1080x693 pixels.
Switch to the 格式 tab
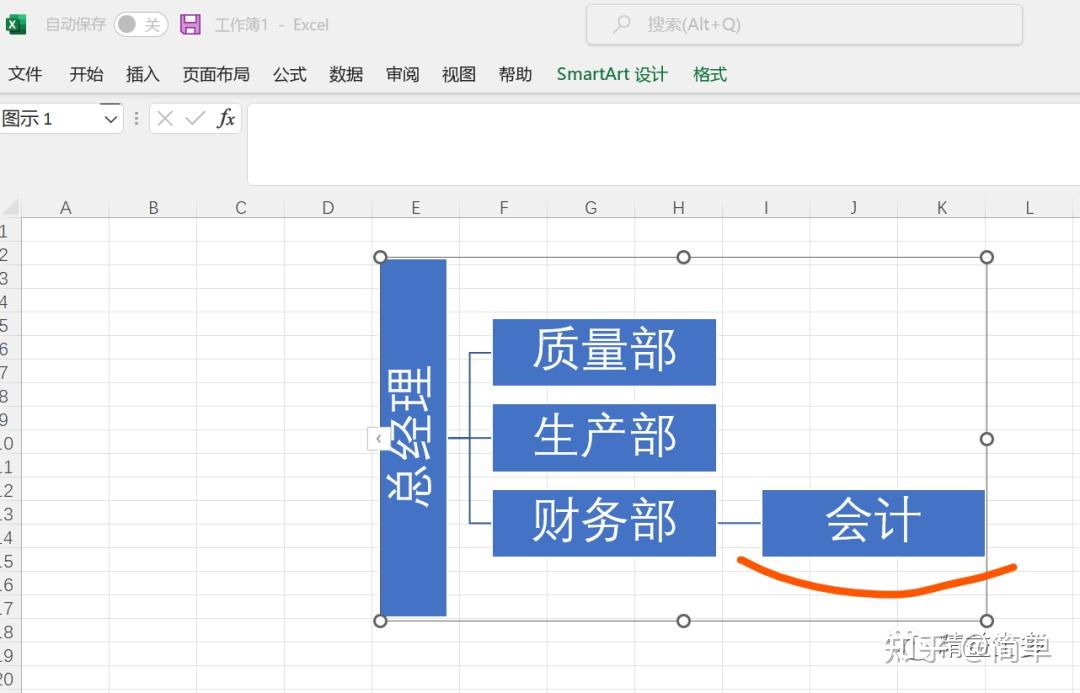click(709, 73)
